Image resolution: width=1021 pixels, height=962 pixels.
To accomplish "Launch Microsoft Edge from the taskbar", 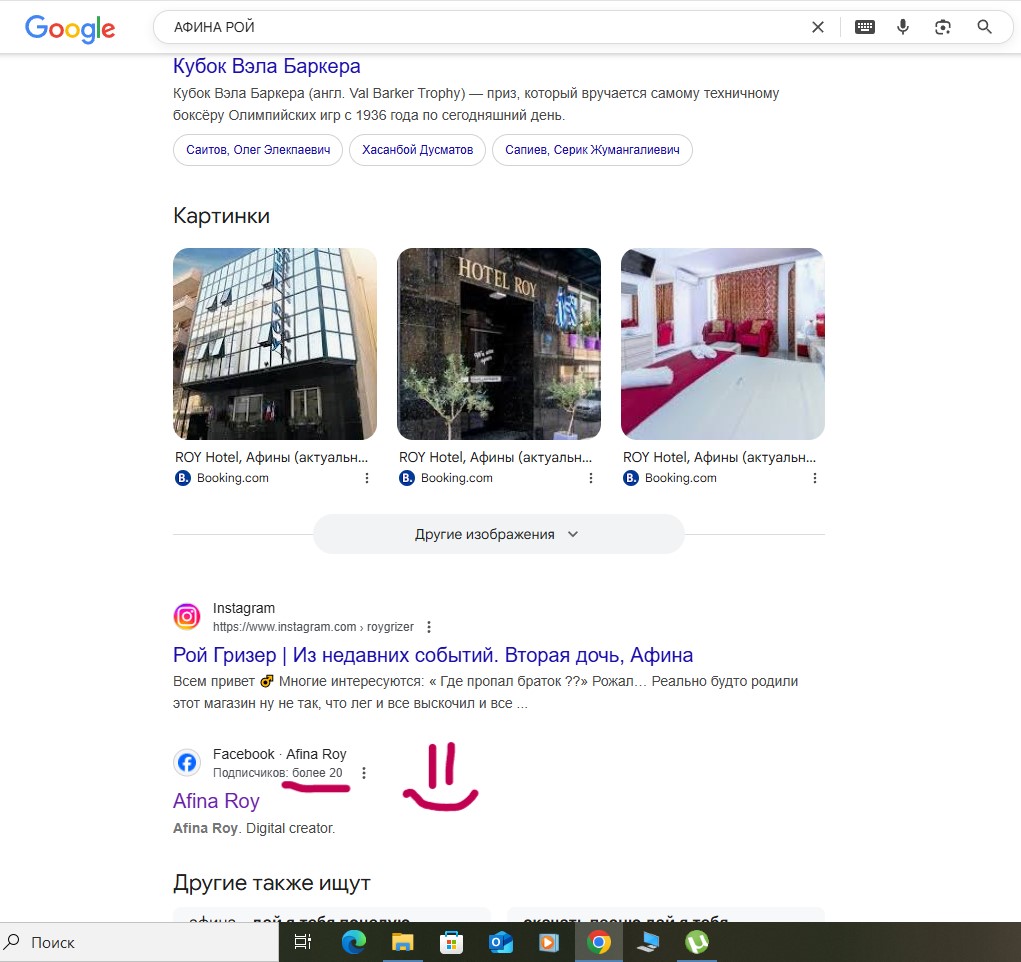I will tap(354, 942).
